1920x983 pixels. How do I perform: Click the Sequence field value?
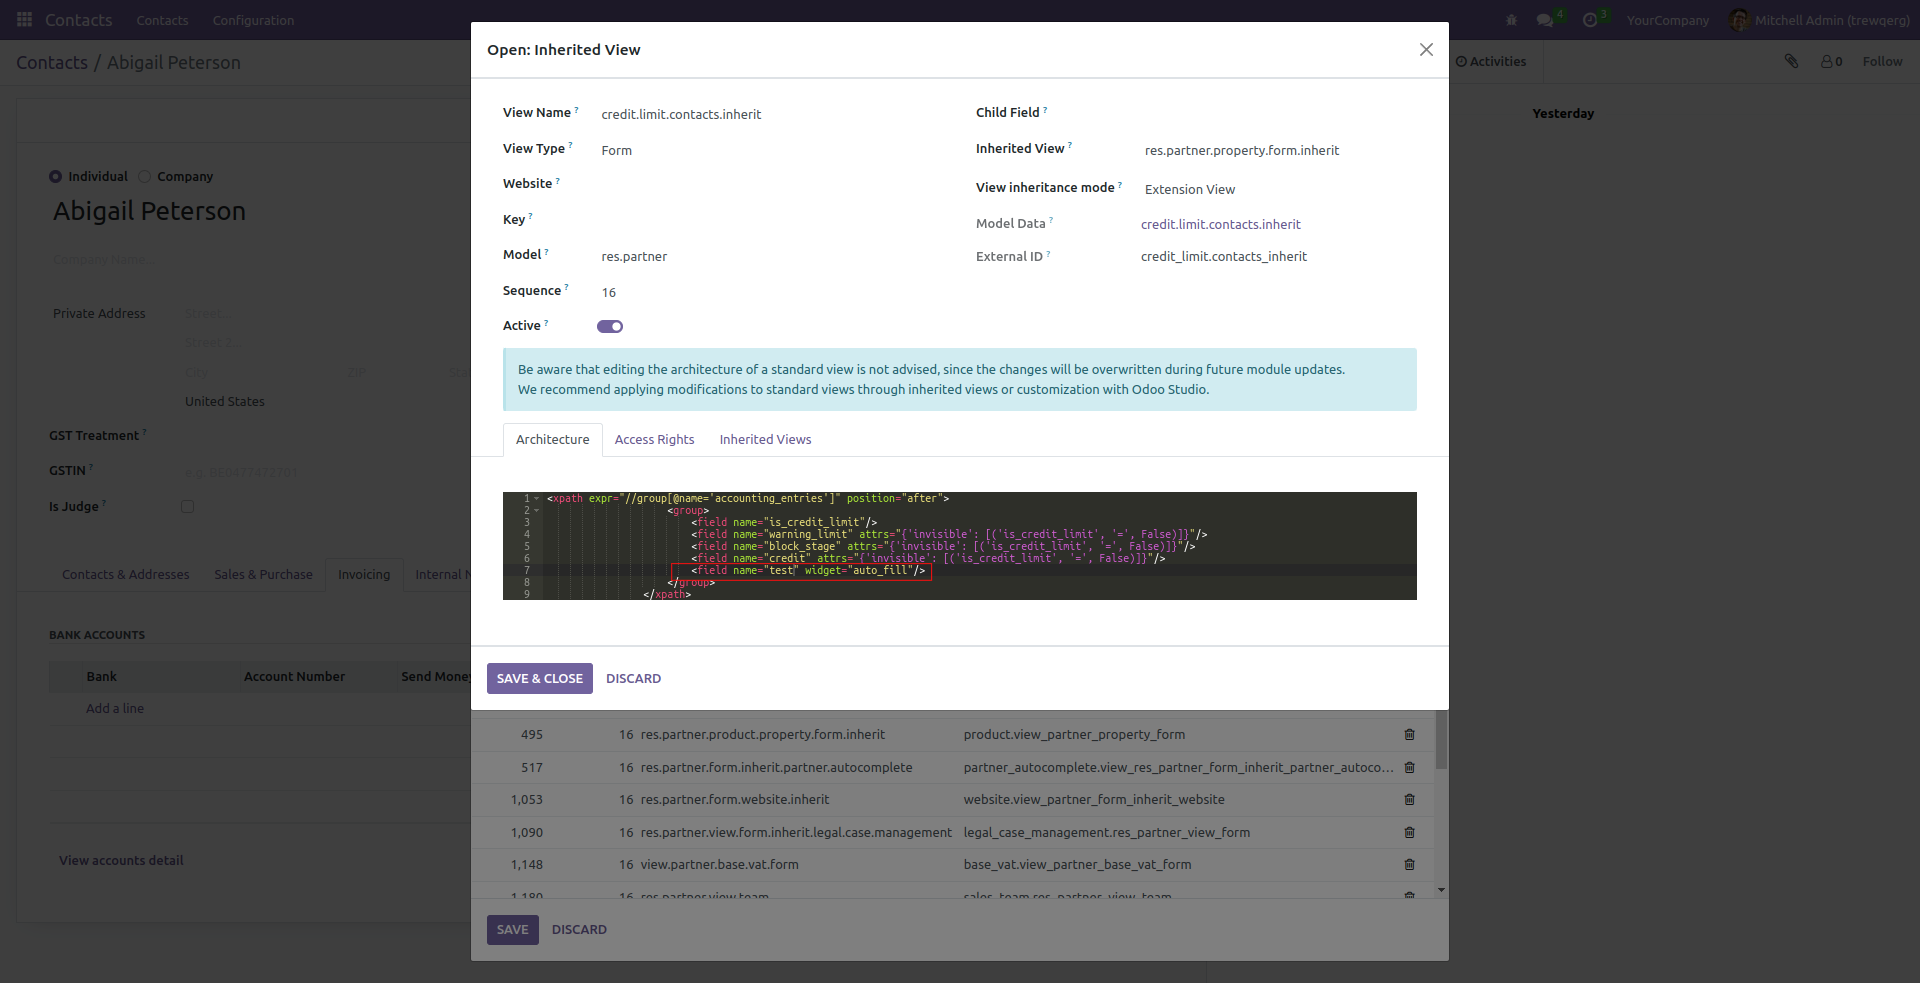click(609, 293)
